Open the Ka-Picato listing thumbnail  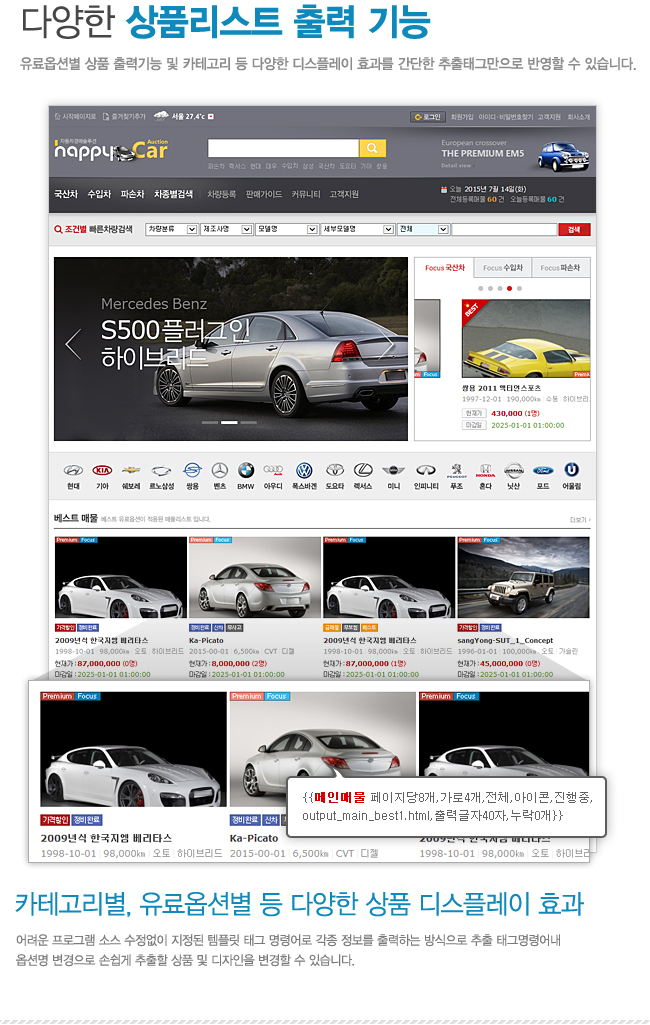[x=254, y=577]
